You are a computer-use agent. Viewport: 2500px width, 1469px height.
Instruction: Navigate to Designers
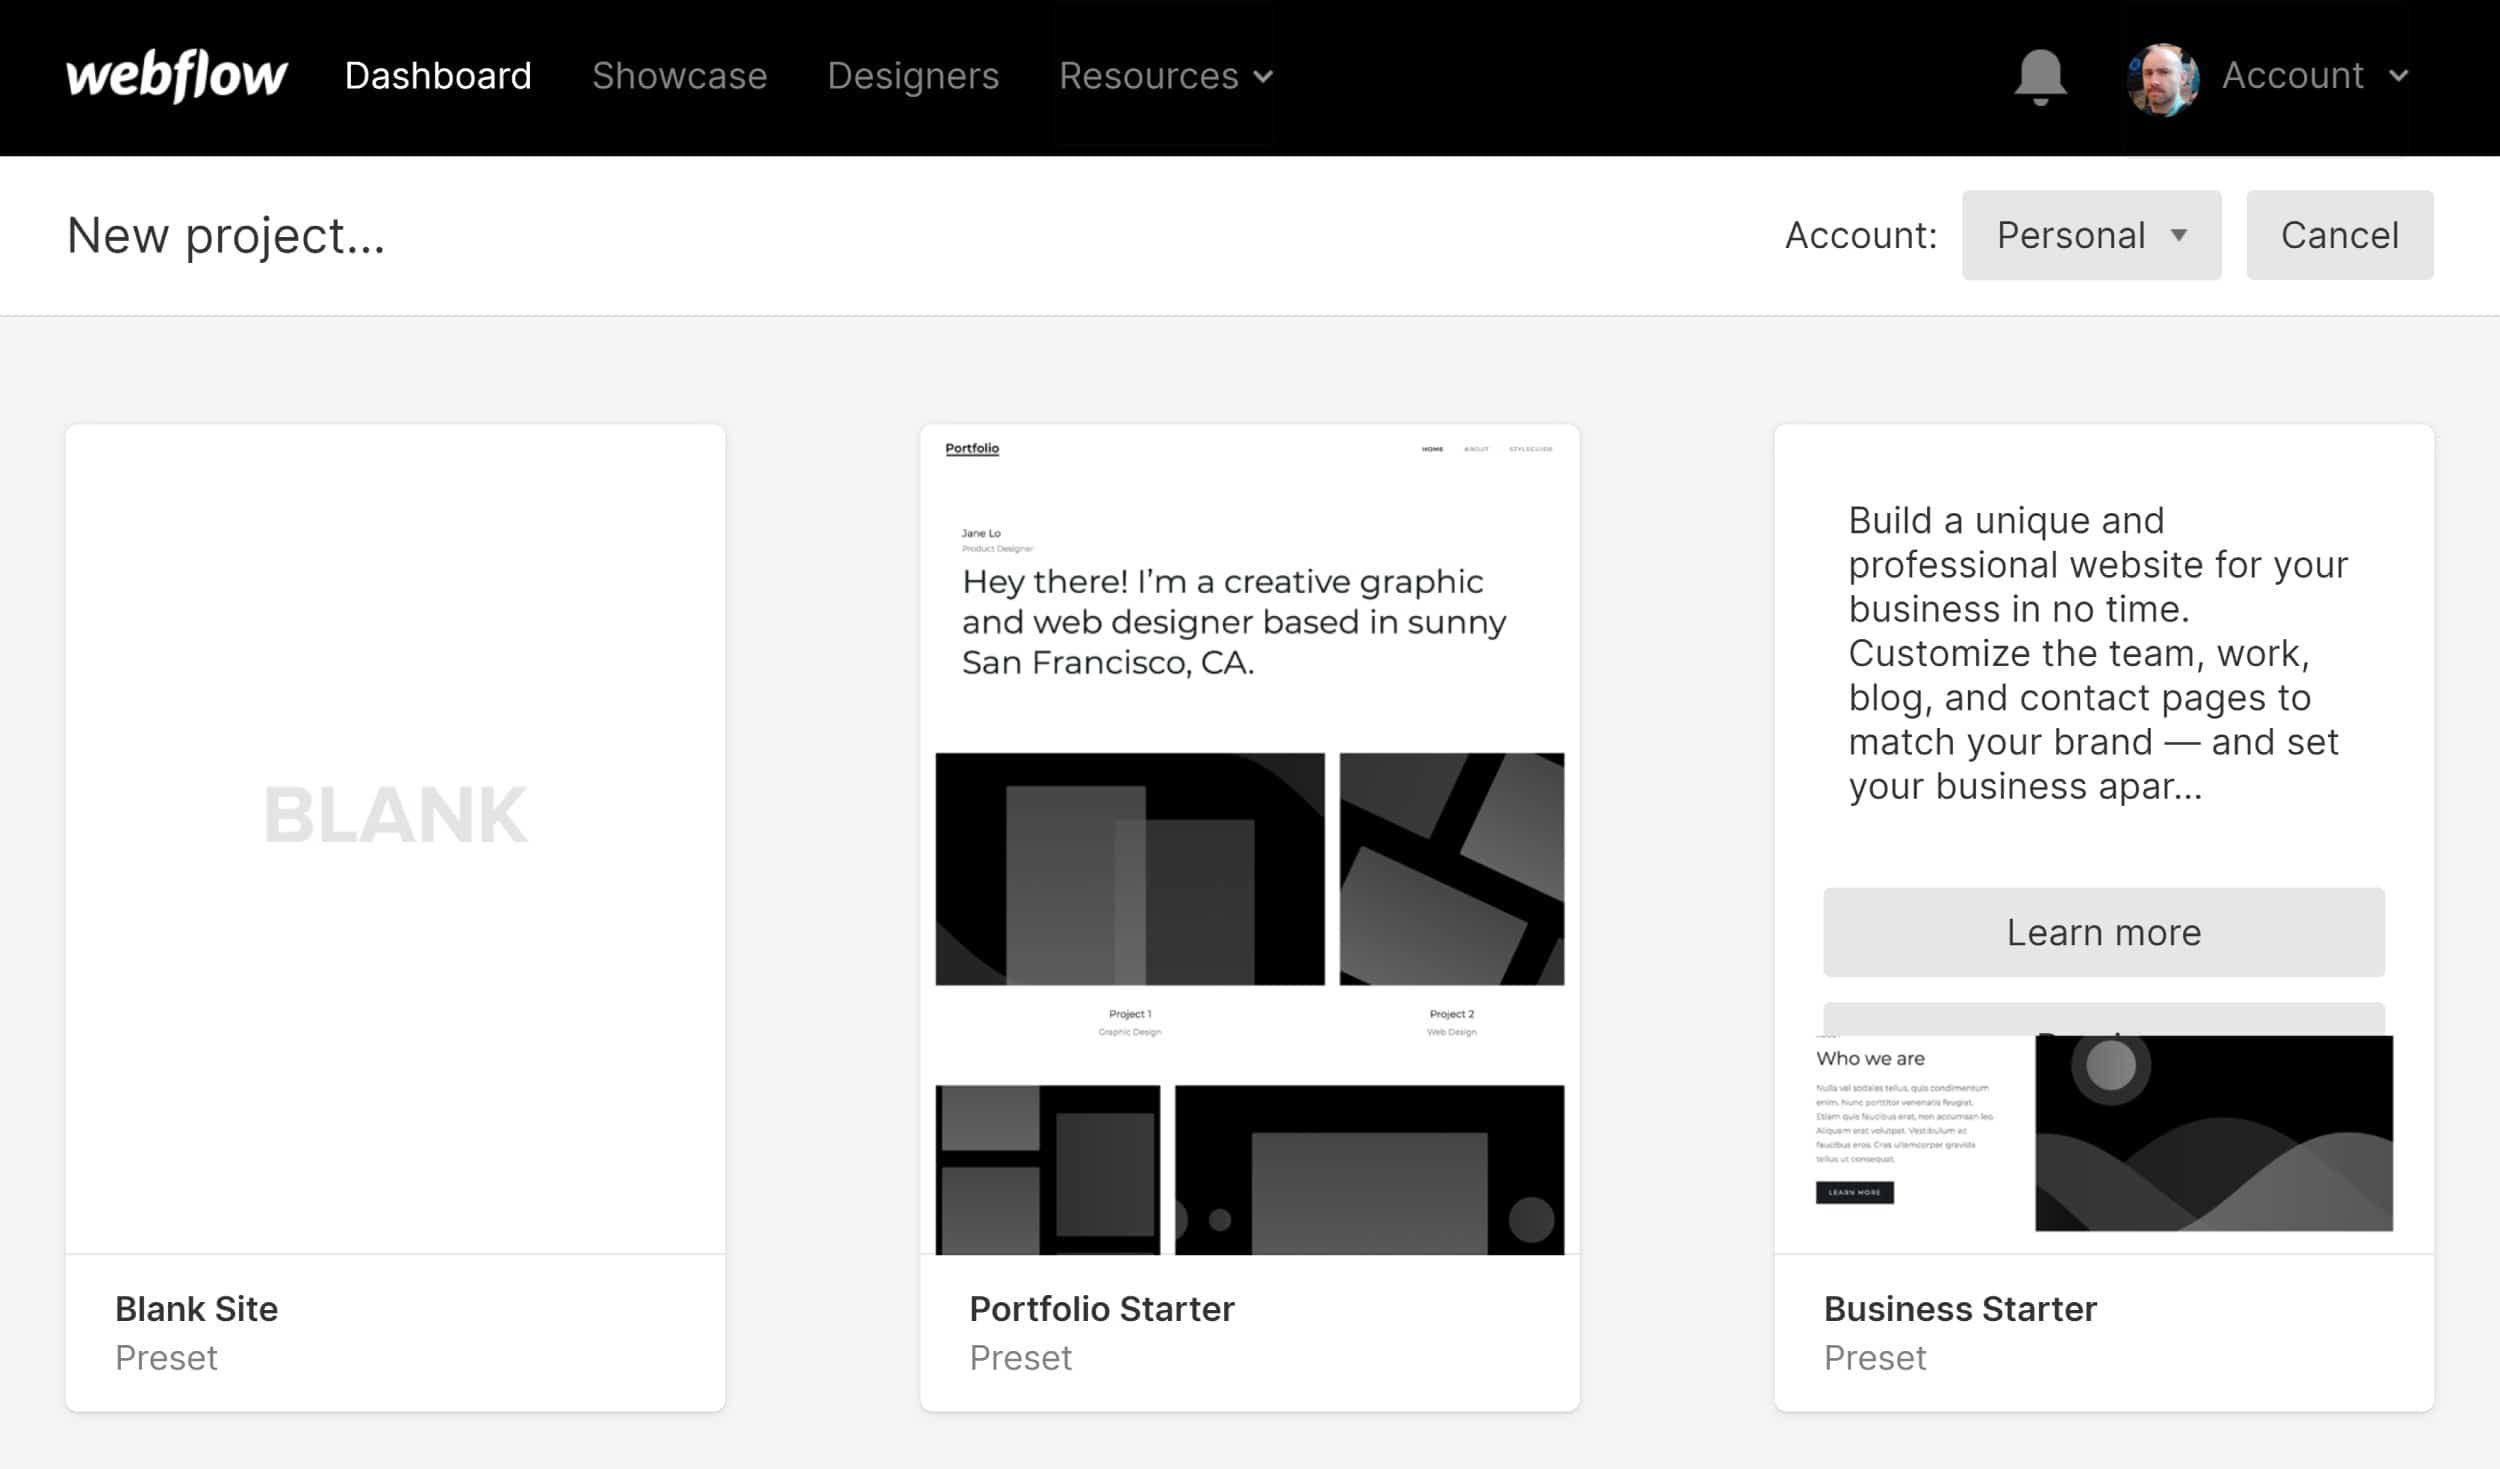[913, 76]
